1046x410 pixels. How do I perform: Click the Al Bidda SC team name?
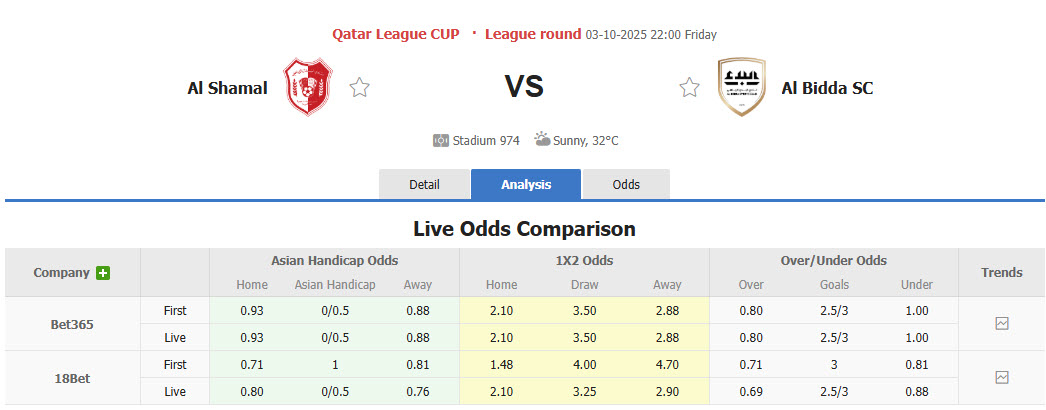point(827,88)
